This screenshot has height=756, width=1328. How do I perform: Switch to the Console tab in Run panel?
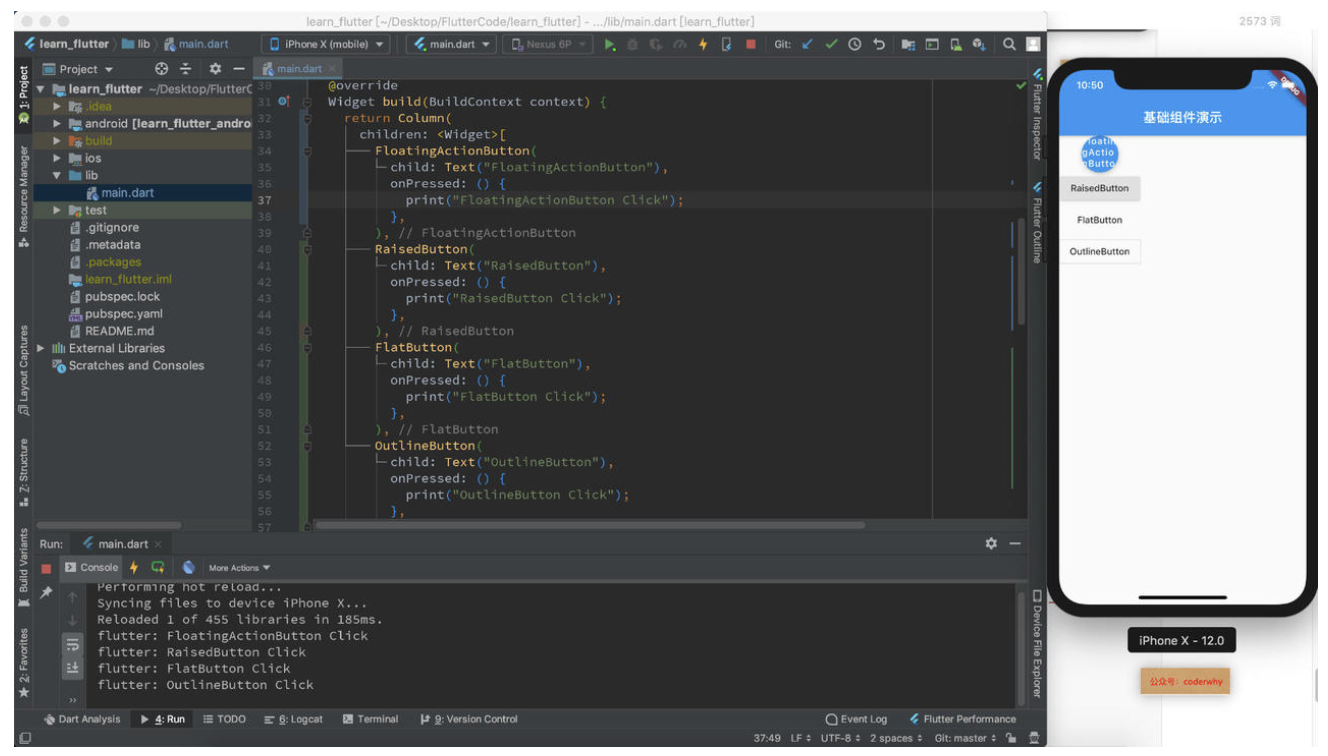pyautogui.click(x=92, y=567)
